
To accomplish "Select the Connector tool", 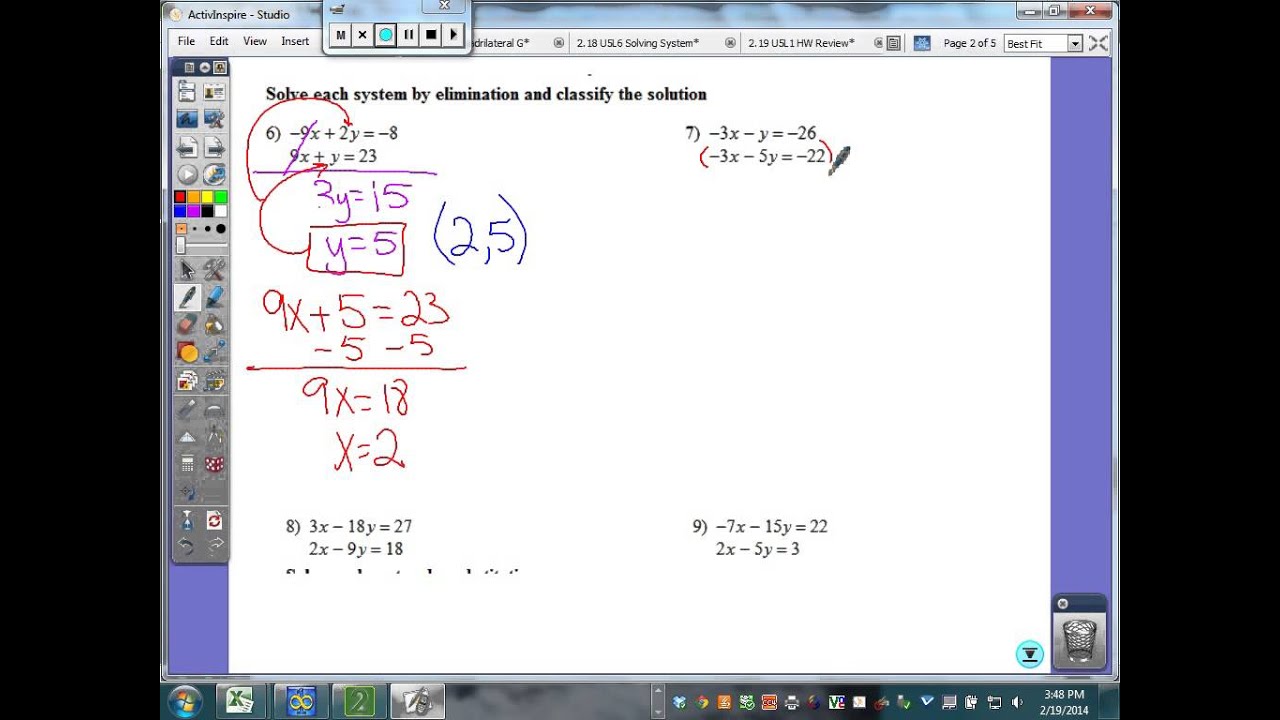I will click(x=214, y=352).
